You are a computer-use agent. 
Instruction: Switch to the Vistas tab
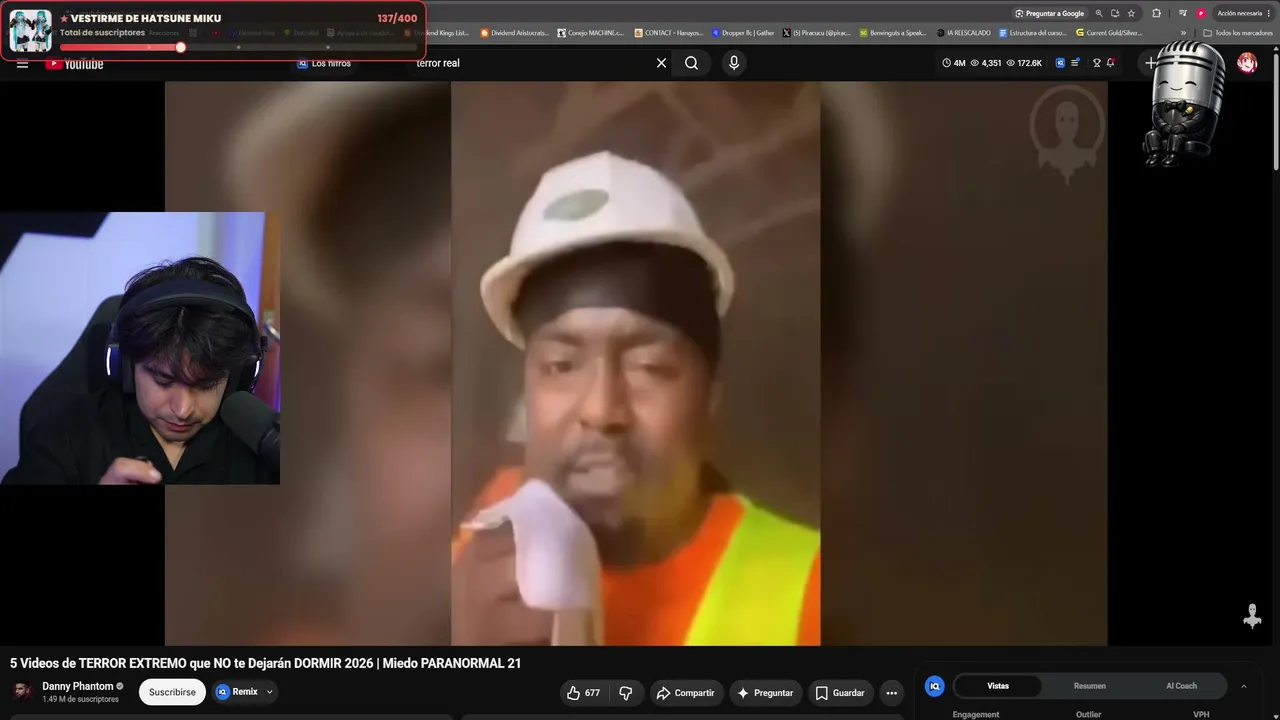click(x=998, y=686)
